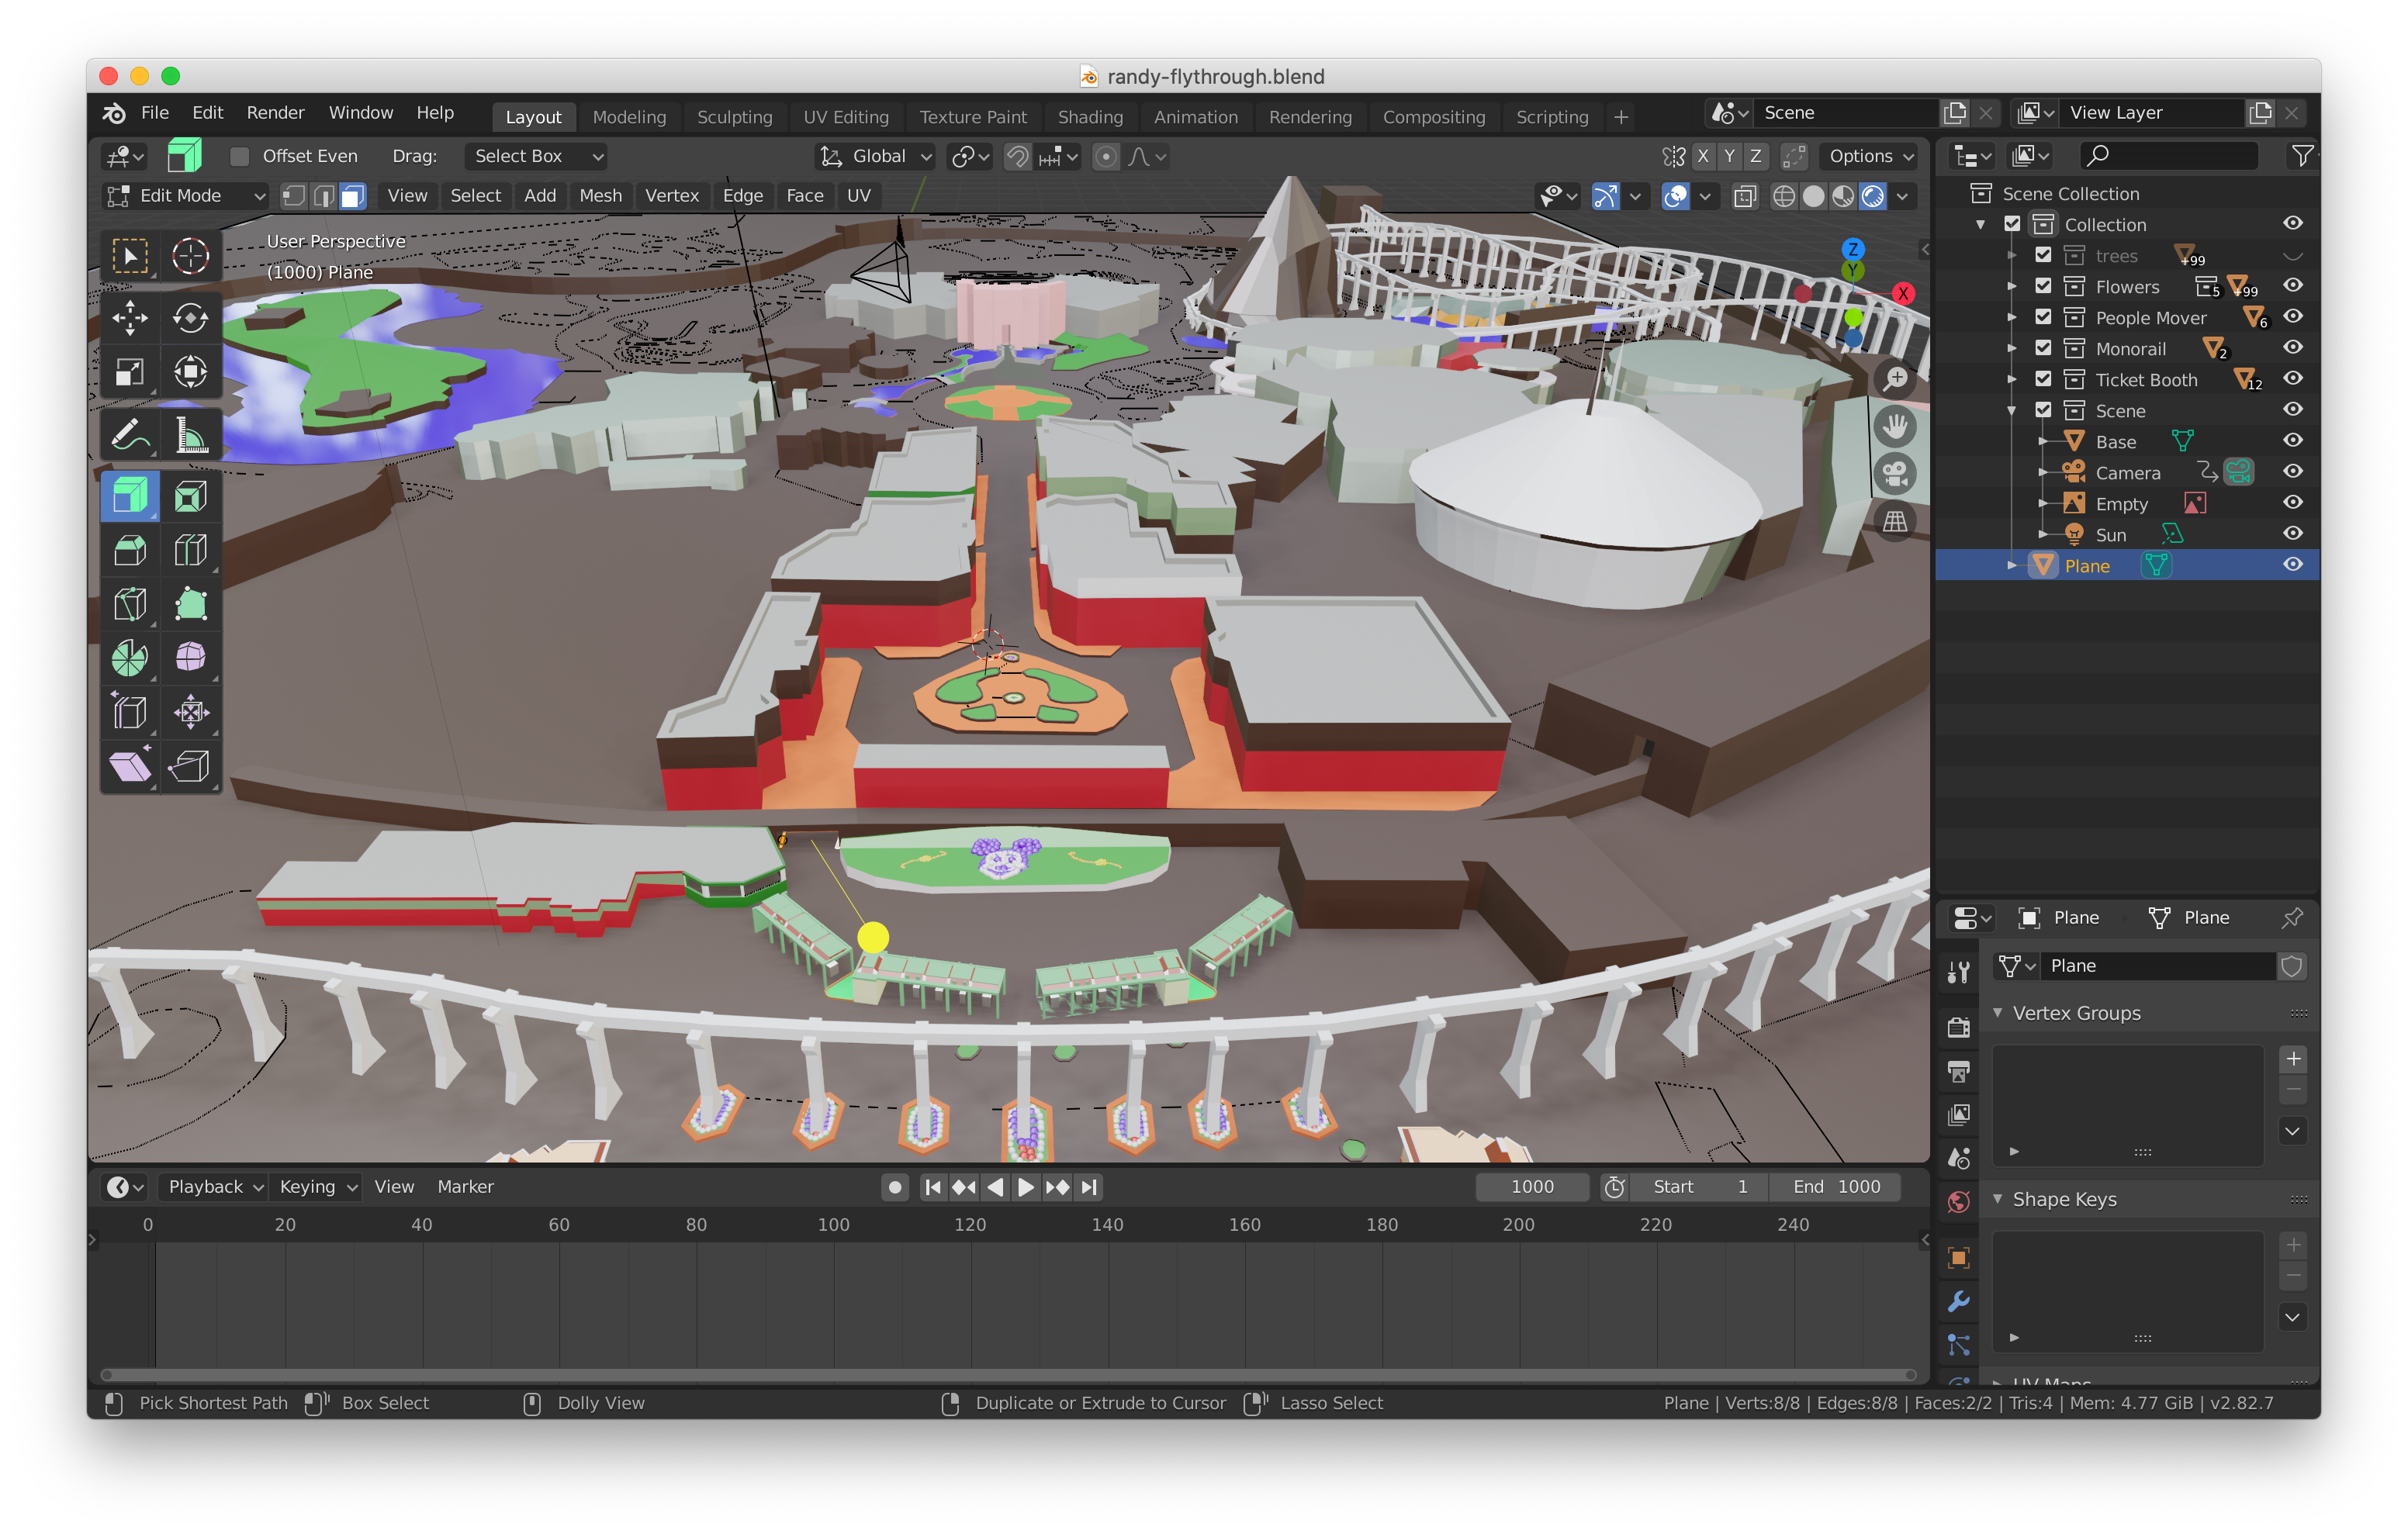Switch to face select mode
This screenshot has width=2408, height=1534.
[353, 196]
